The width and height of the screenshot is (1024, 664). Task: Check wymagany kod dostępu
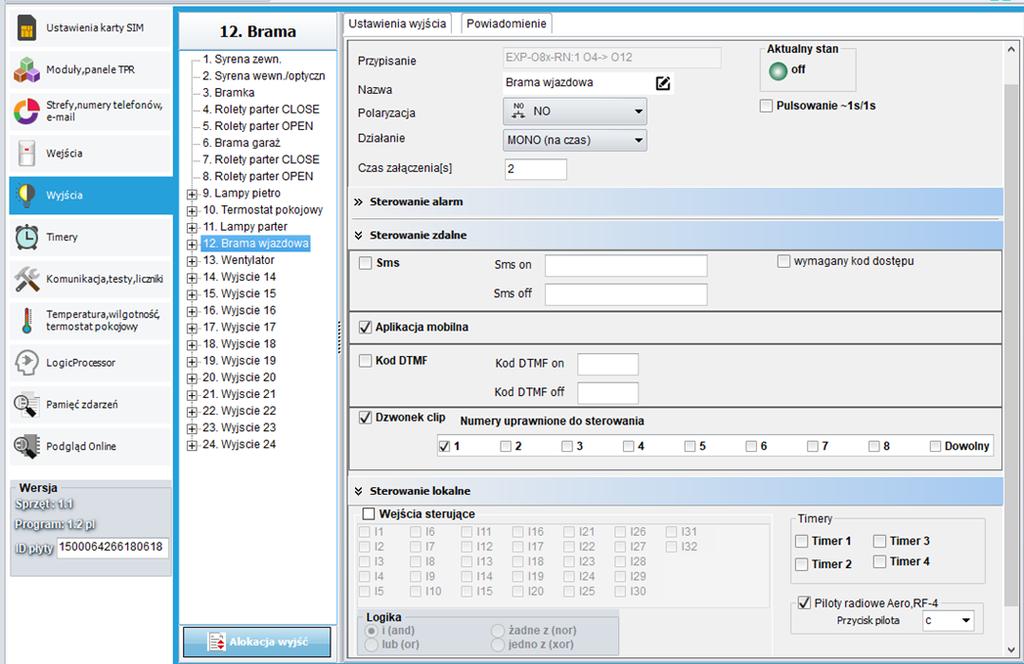(784, 261)
